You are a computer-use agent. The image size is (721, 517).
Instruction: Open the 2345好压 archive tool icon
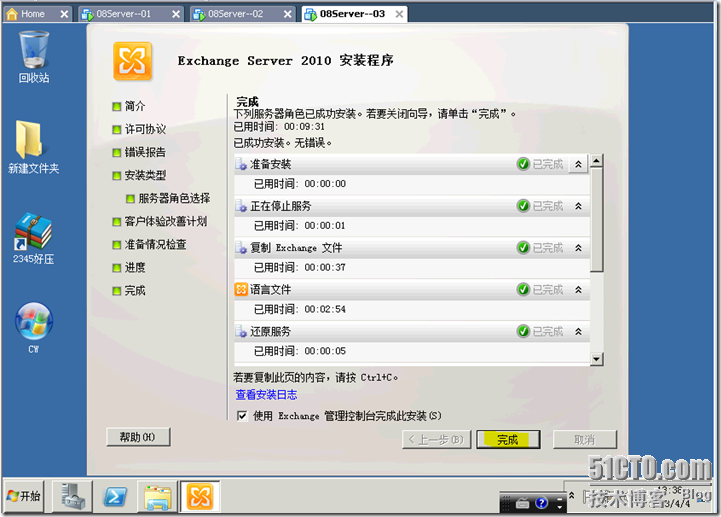[33, 238]
